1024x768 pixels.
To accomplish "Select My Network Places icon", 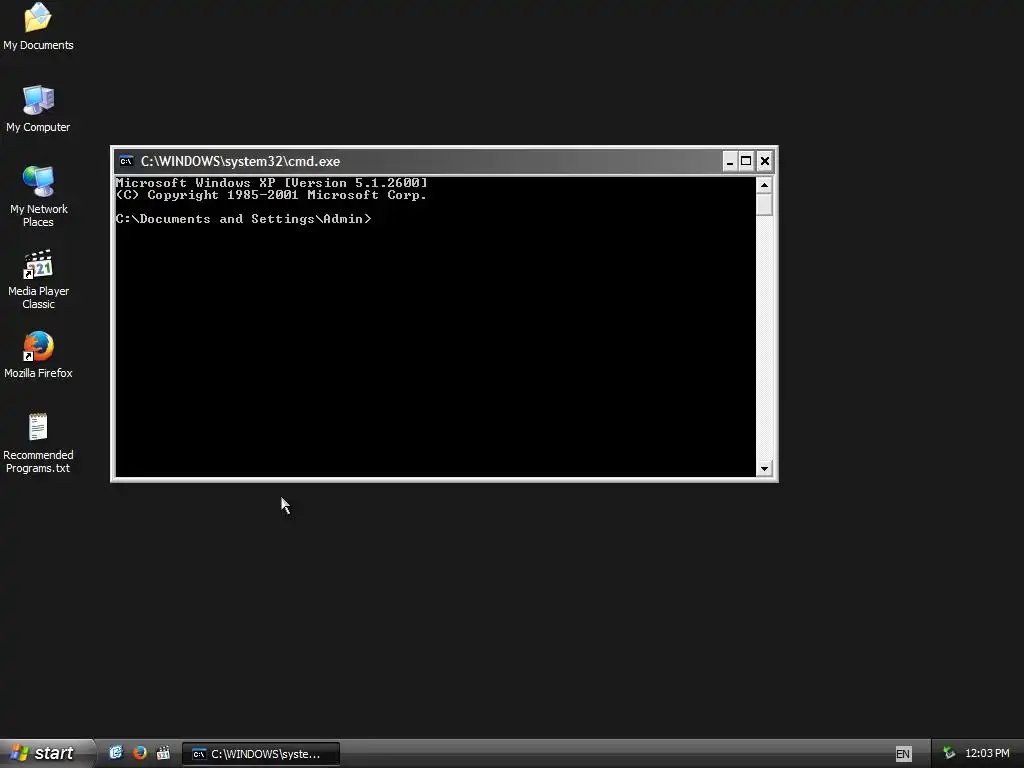I will (38, 196).
